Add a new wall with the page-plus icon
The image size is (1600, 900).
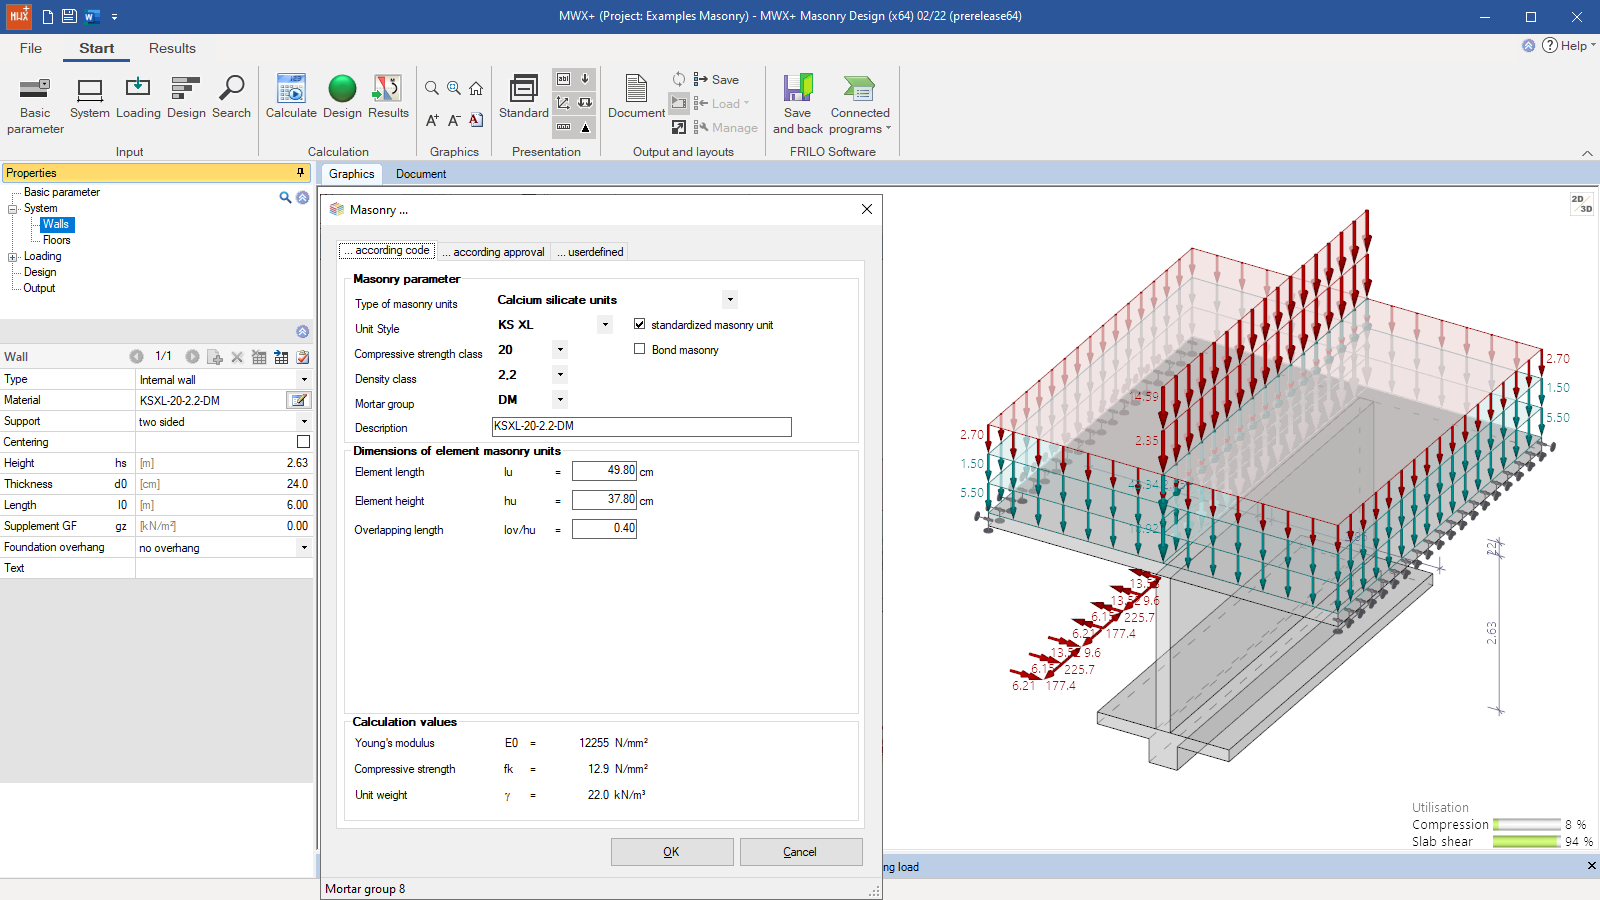click(214, 357)
